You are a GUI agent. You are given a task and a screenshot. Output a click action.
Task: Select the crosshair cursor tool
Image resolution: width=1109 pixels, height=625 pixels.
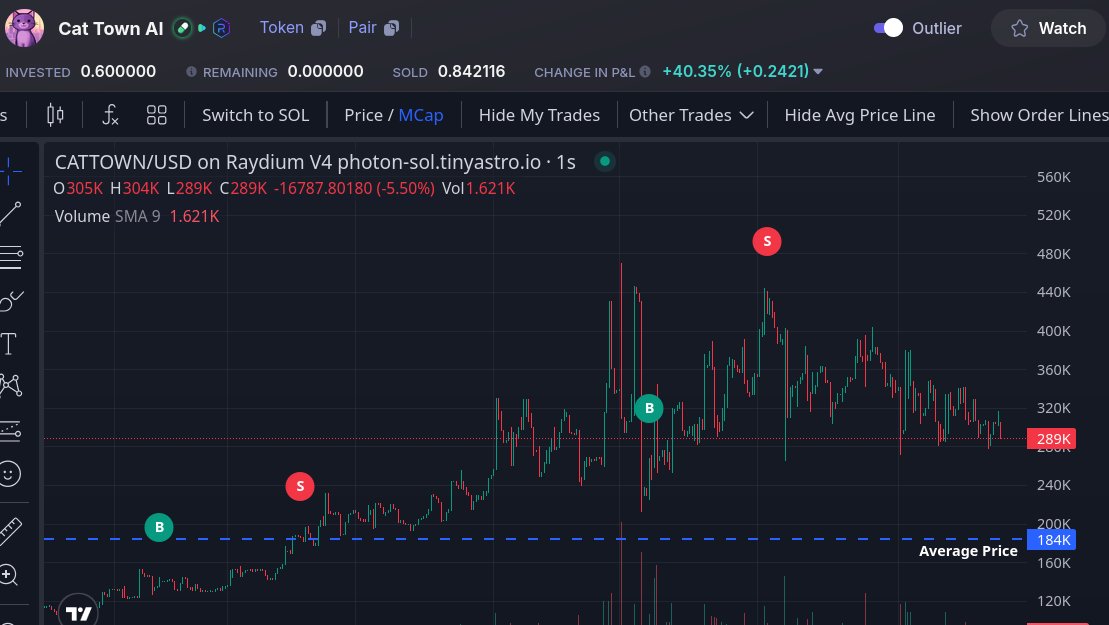click(x=10, y=170)
